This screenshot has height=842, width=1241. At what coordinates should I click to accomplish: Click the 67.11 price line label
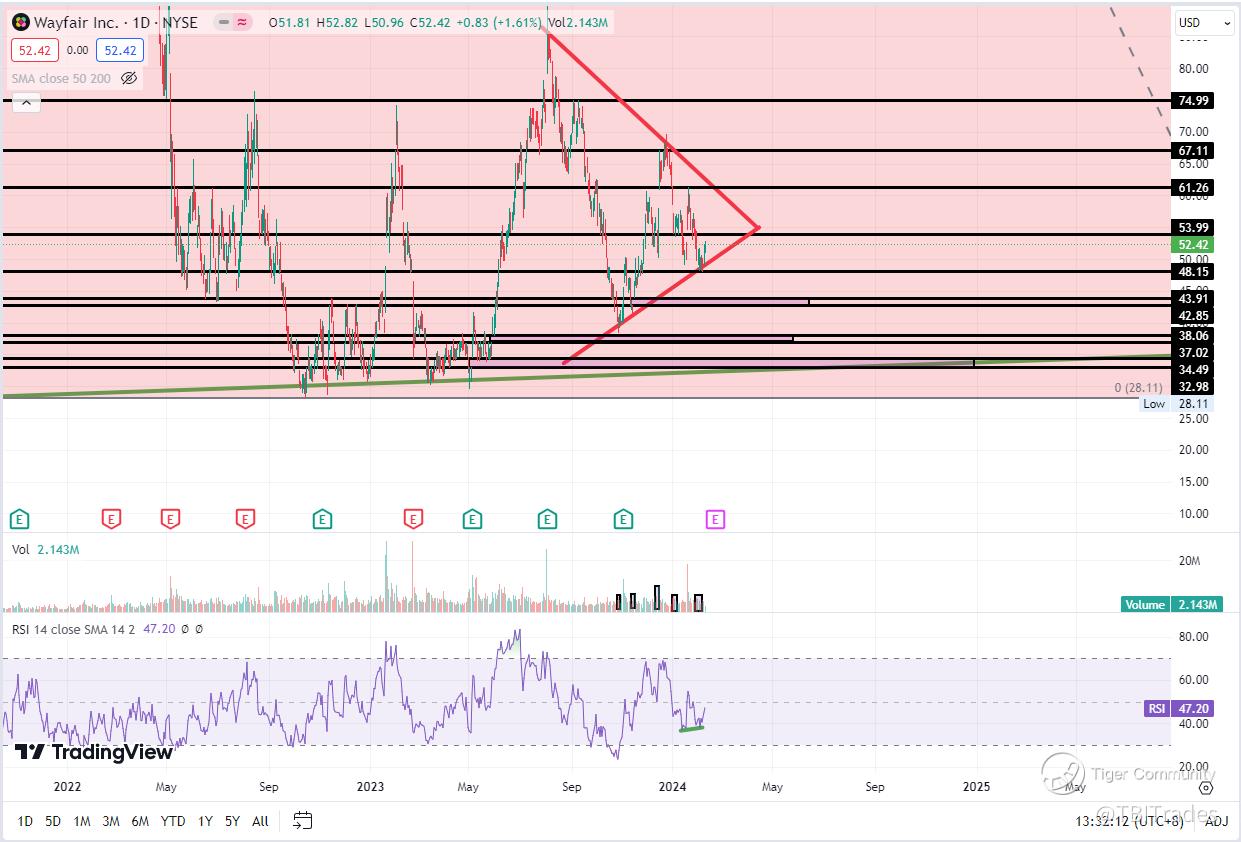1194,150
